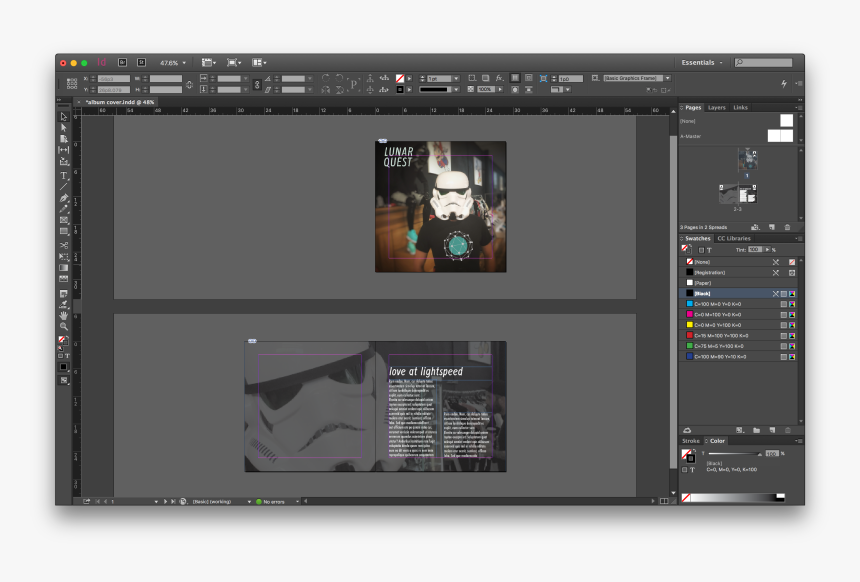Select the Rectangle tool
Viewport: 860px width, 582px height.
point(64,231)
